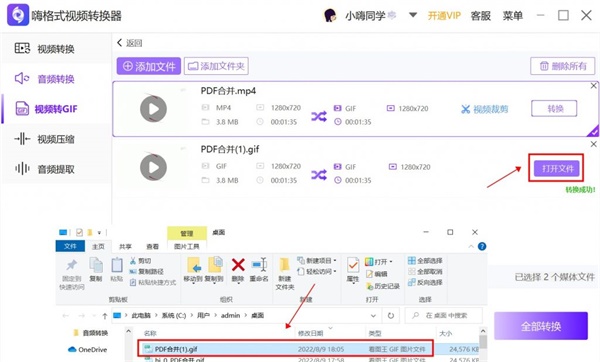Click the refresh icon beside the address bar
The image size is (600, 362).
(x=391, y=316)
